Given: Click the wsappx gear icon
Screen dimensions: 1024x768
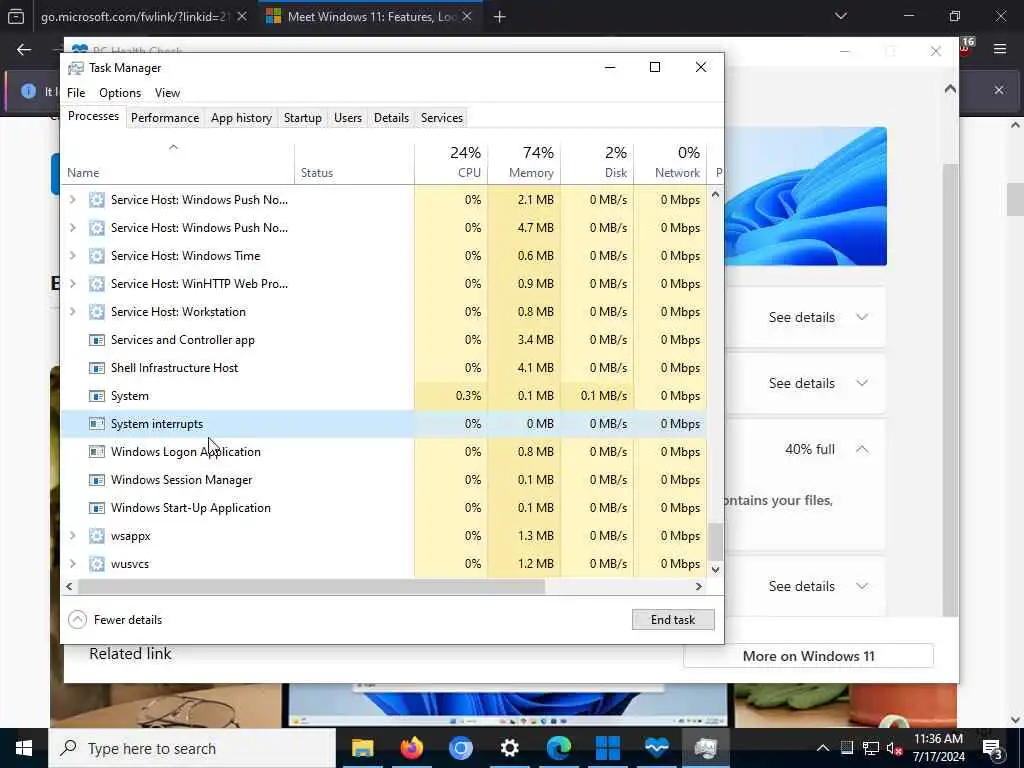Looking at the screenshot, I should 97,536.
